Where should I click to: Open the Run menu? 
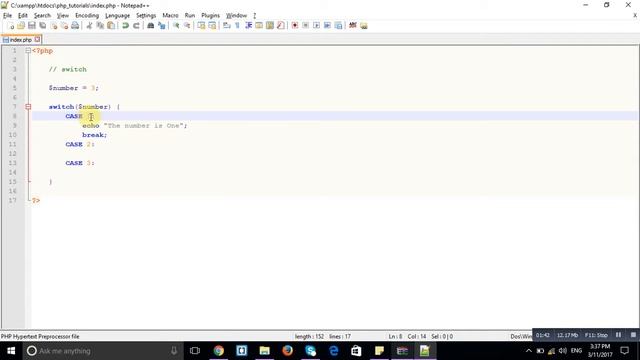190,16
